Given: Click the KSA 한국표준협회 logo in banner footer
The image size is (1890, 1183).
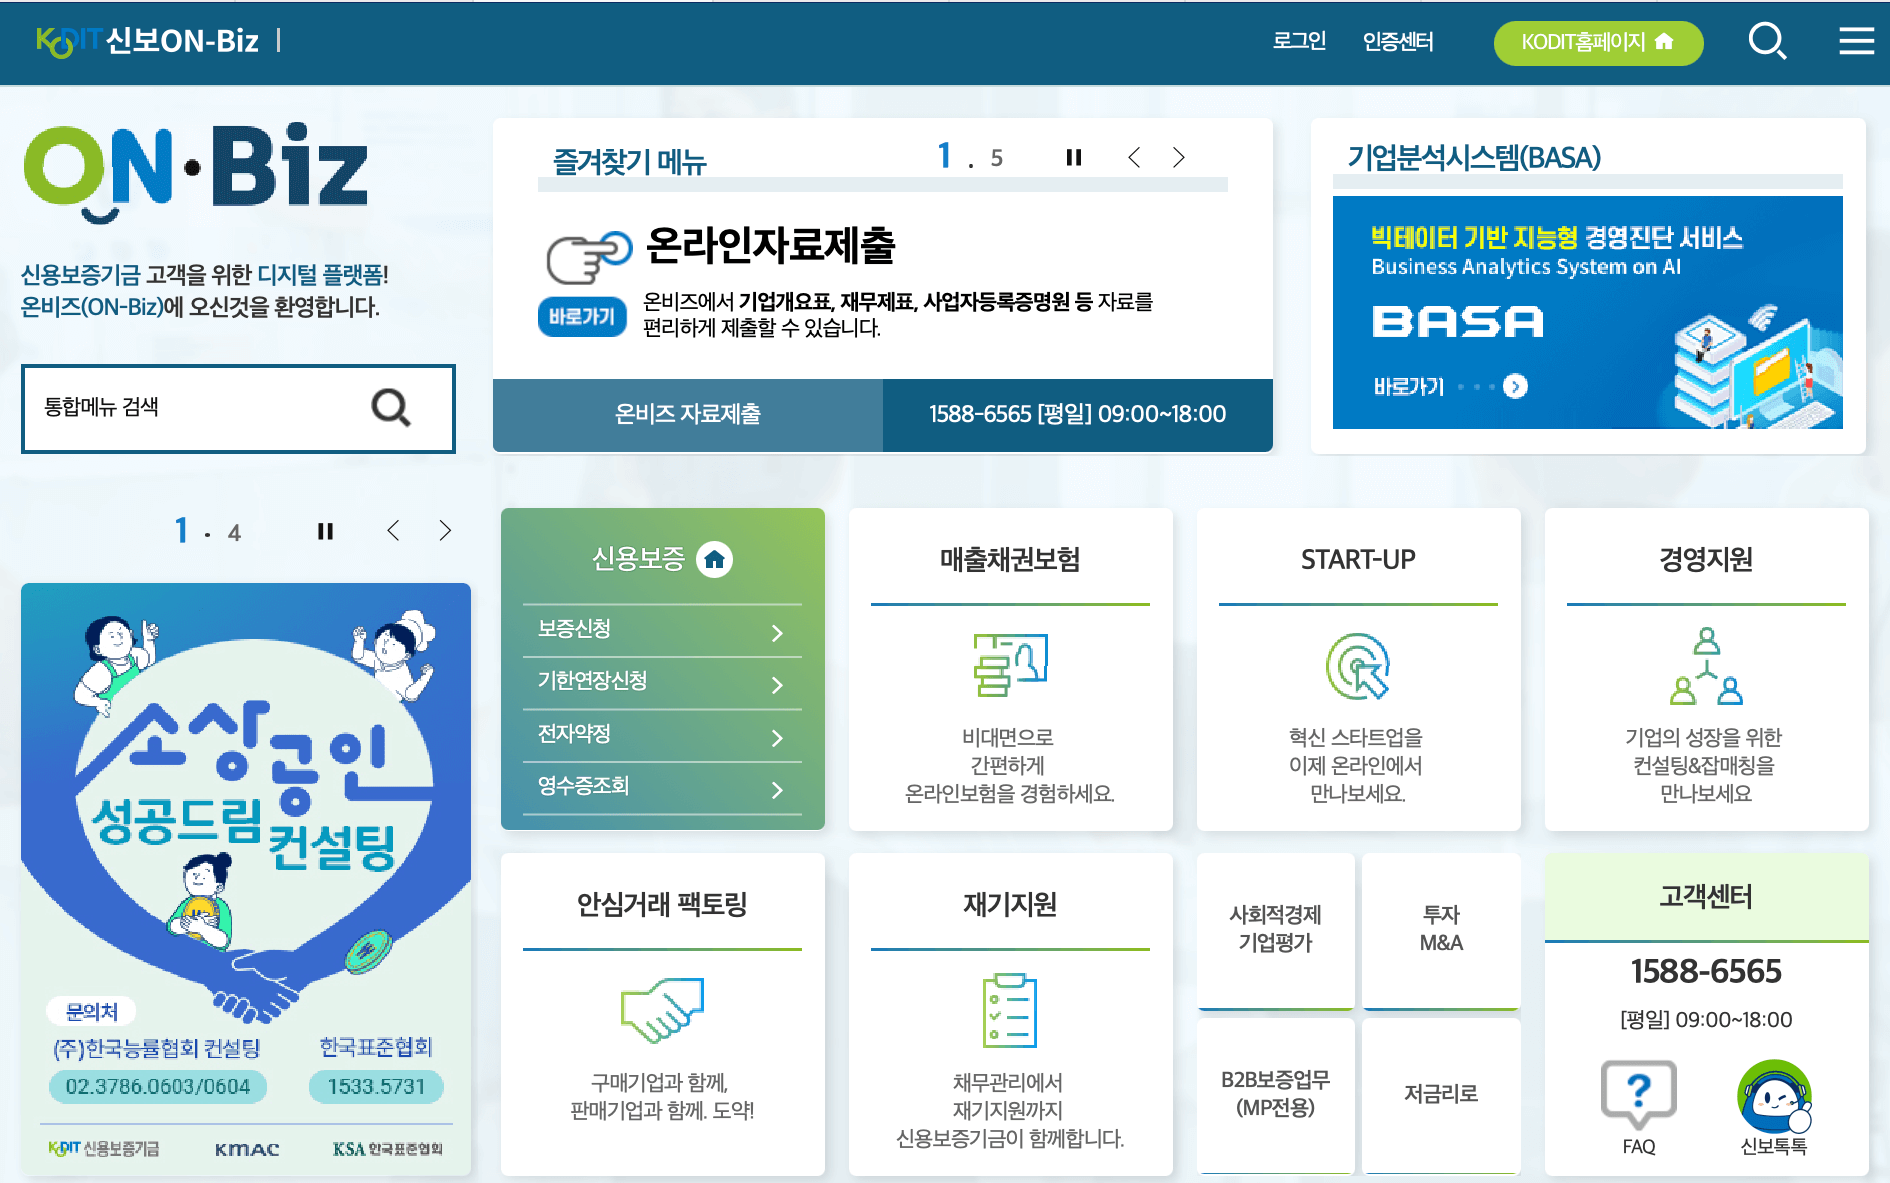Looking at the screenshot, I should coord(388,1149).
